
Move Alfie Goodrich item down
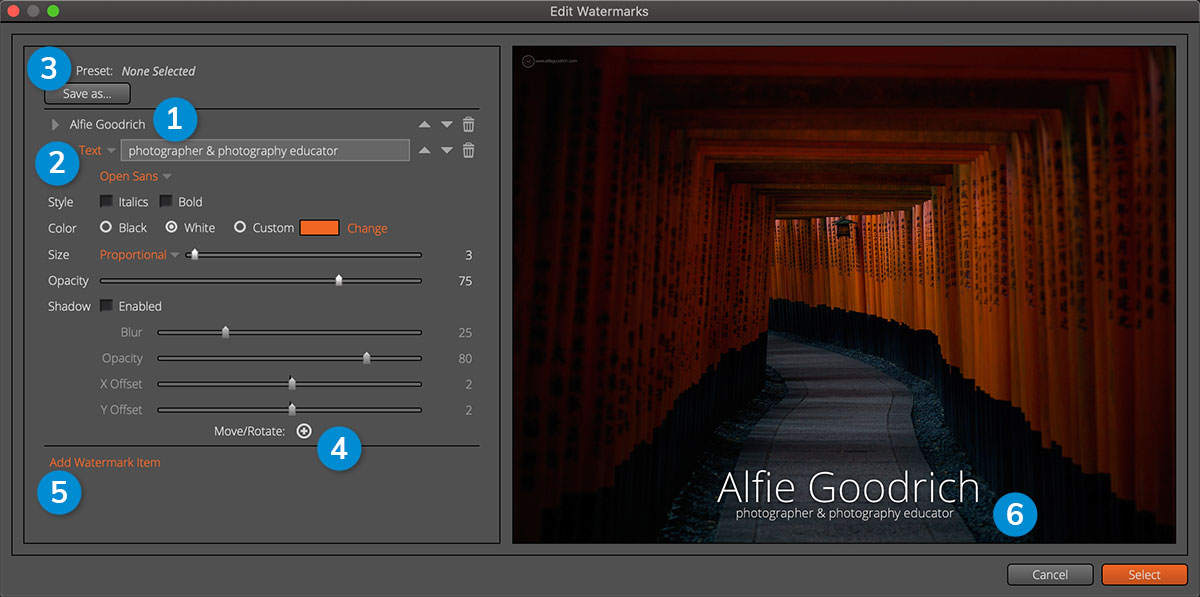446,125
